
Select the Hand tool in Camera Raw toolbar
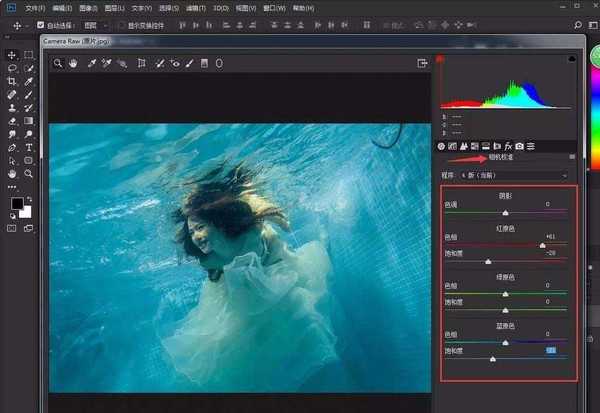74,63
